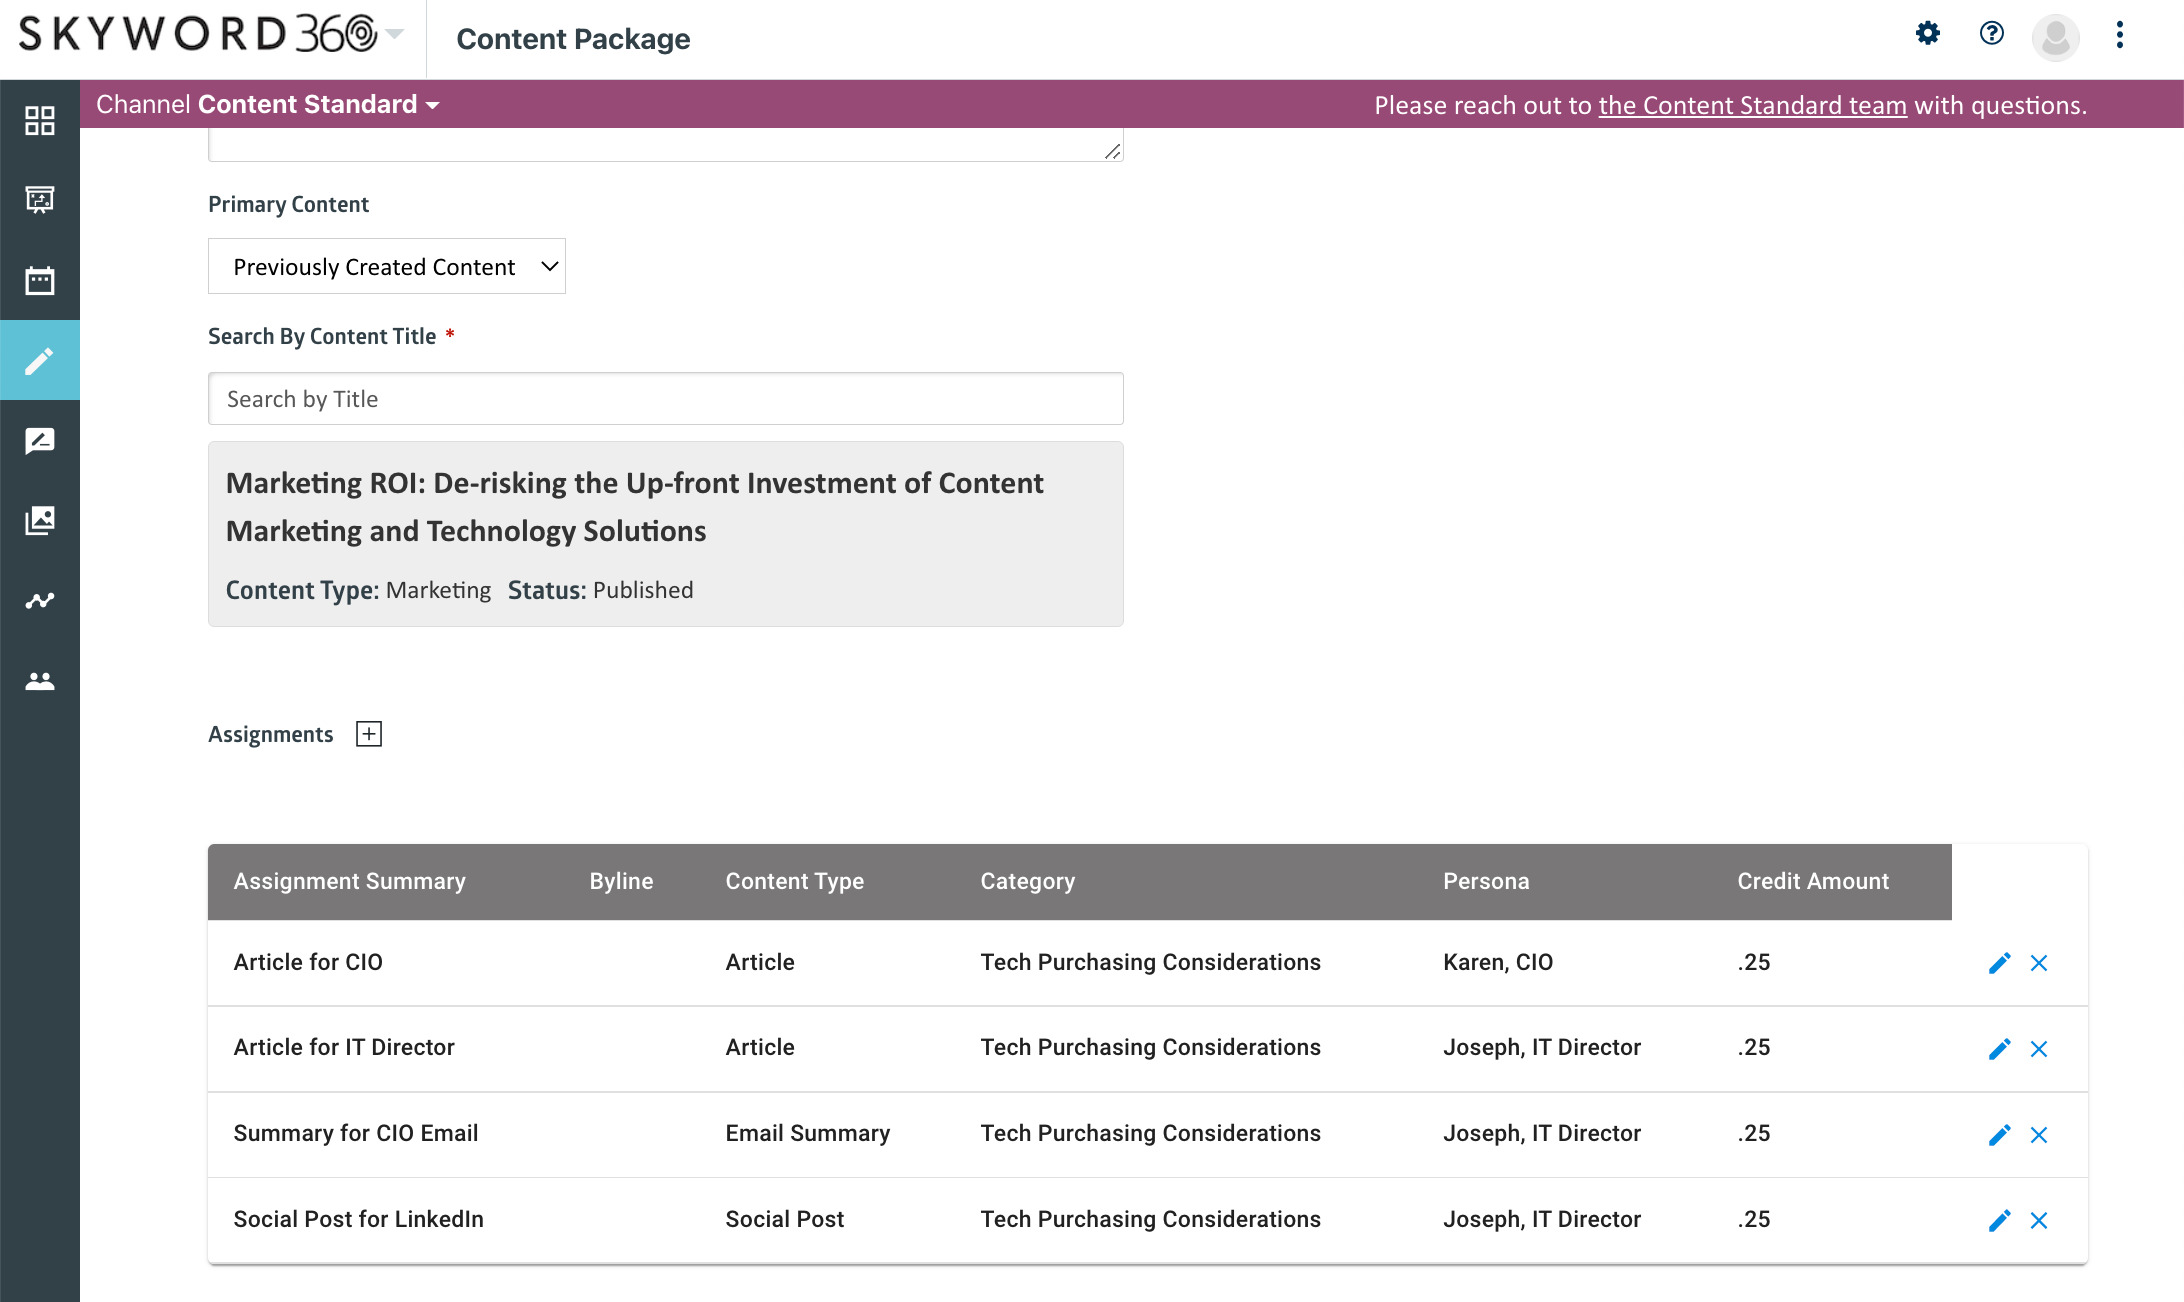Click the Content Type column header
The width and height of the screenshot is (2184, 1302).
795,881
